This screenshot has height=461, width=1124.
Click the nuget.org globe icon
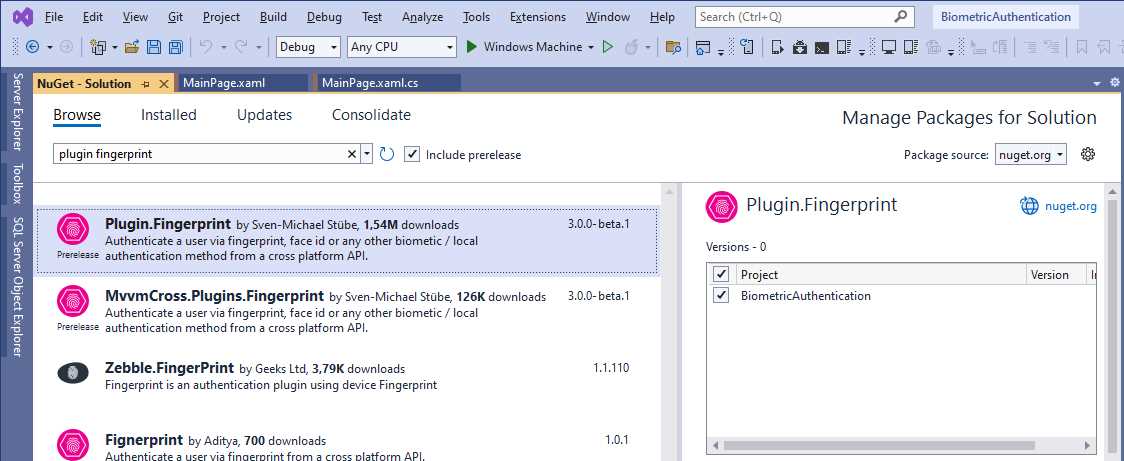pos(1029,206)
